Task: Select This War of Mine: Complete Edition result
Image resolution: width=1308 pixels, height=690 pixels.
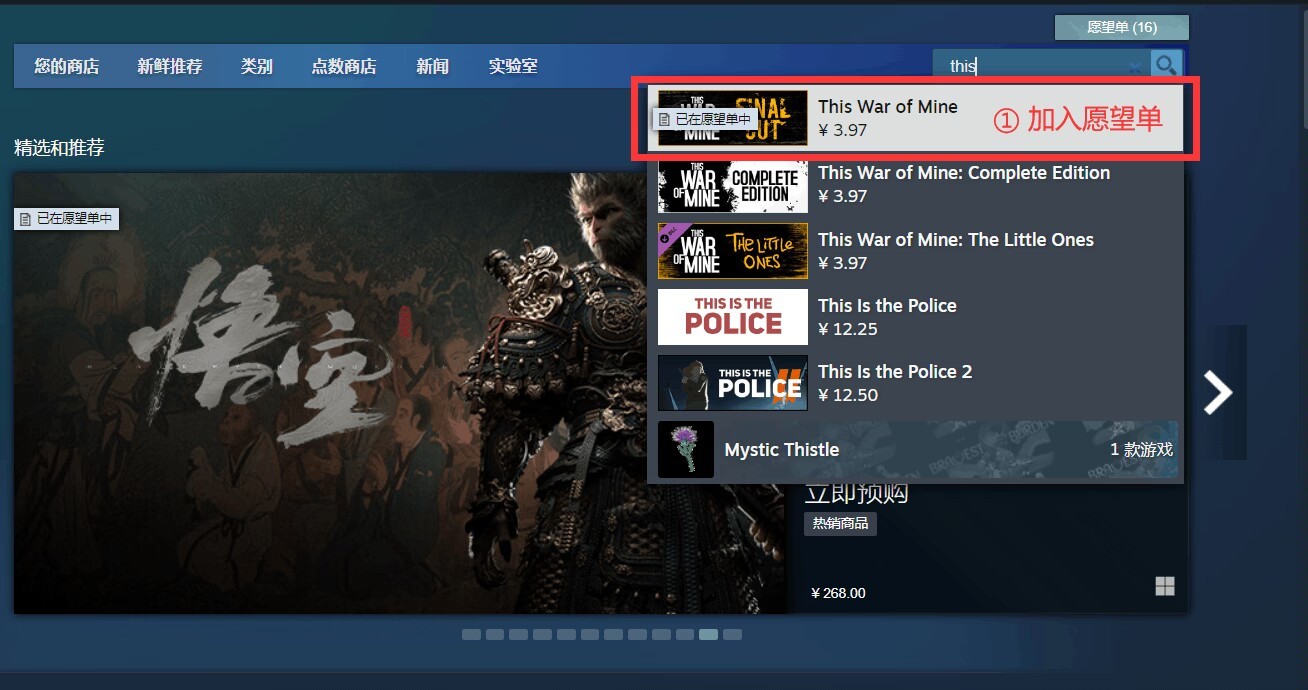Action: (915, 185)
